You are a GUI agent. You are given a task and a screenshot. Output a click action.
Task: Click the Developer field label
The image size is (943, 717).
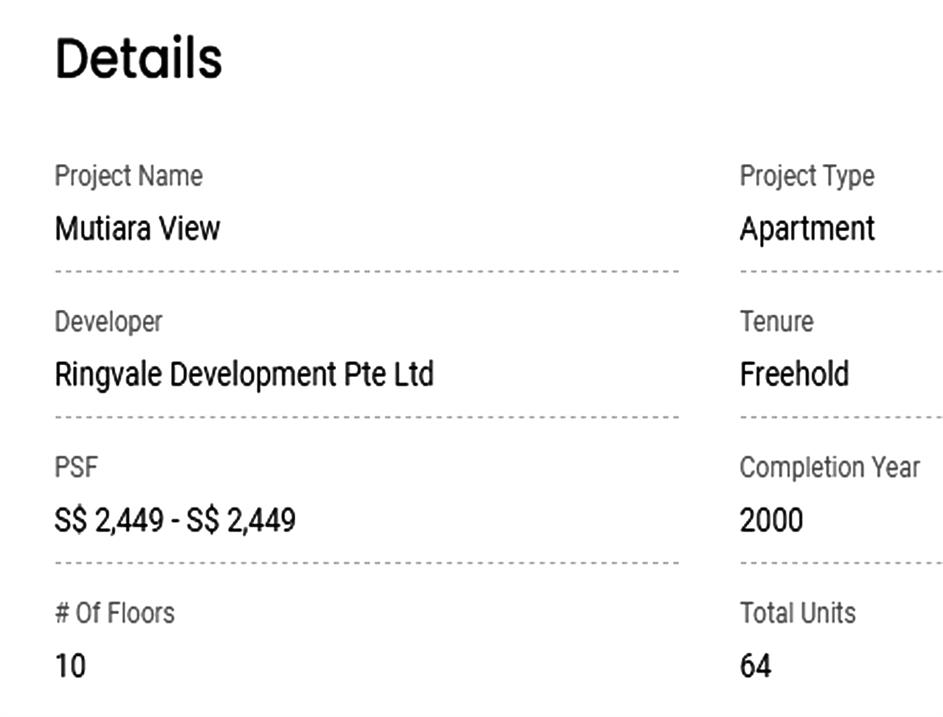(108, 322)
